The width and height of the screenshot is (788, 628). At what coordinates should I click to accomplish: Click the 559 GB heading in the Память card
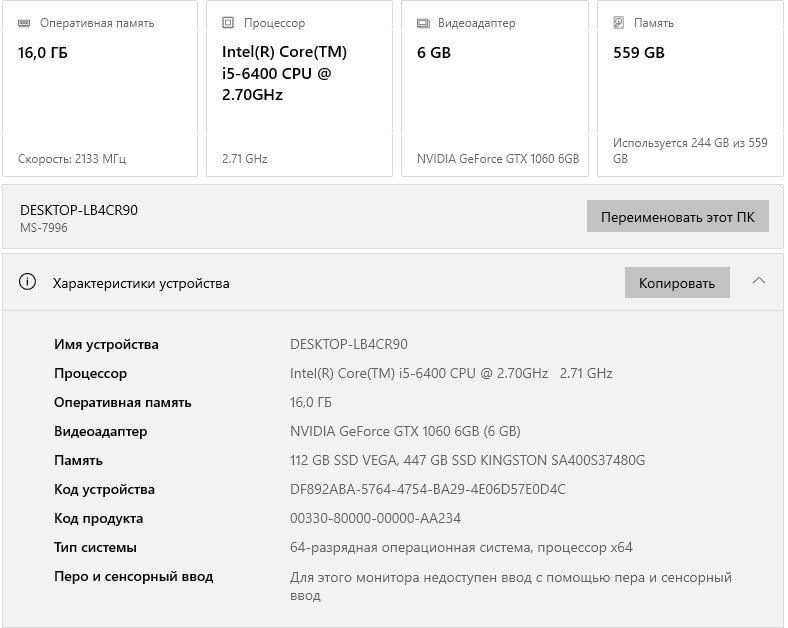(x=639, y=53)
